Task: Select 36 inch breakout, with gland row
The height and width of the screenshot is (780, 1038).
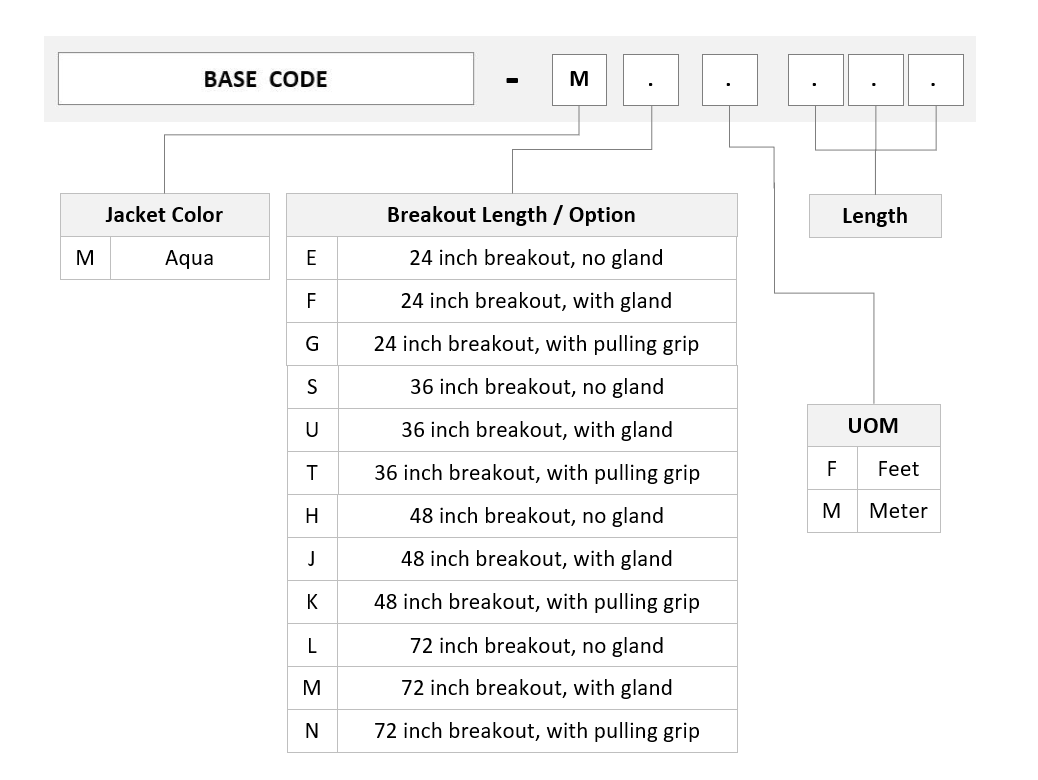Action: pyautogui.click(x=512, y=430)
